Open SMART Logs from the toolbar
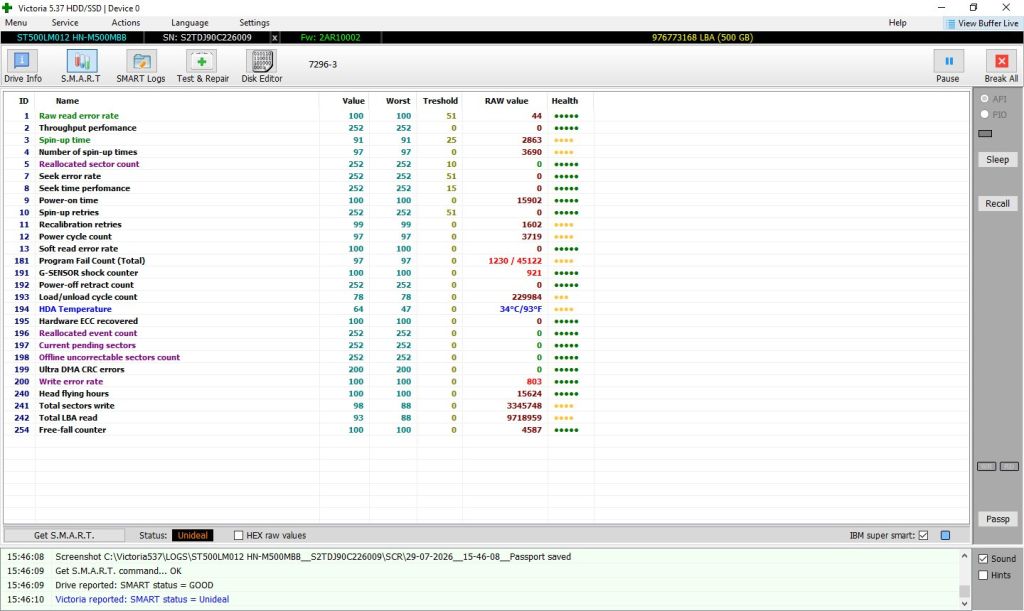This screenshot has height=611, width=1024. [140, 67]
